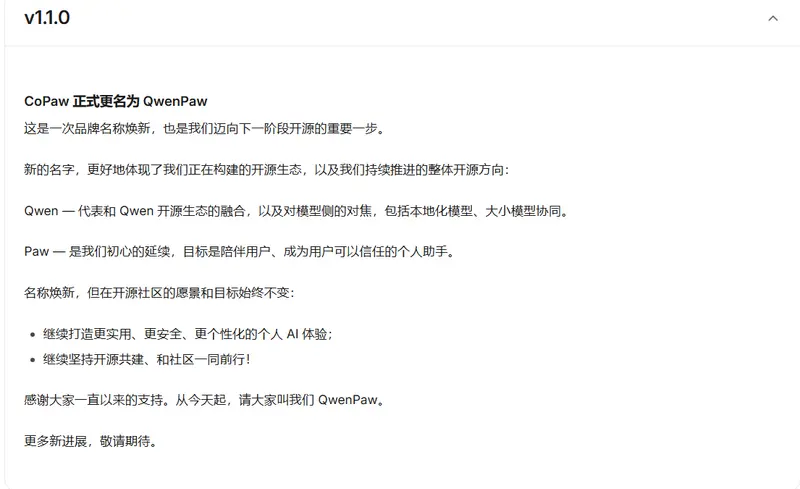The width and height of the screenshot is (800, 489).
Task: Click the v1.1.0 version heading
Action: 47,17
